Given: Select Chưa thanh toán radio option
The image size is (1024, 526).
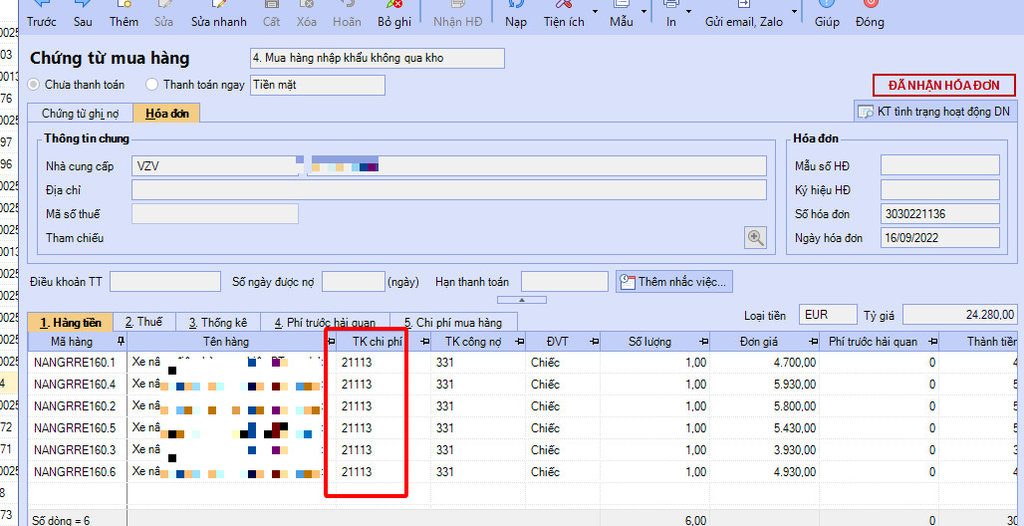Looking at the screenshot, I should pos(33,85).
